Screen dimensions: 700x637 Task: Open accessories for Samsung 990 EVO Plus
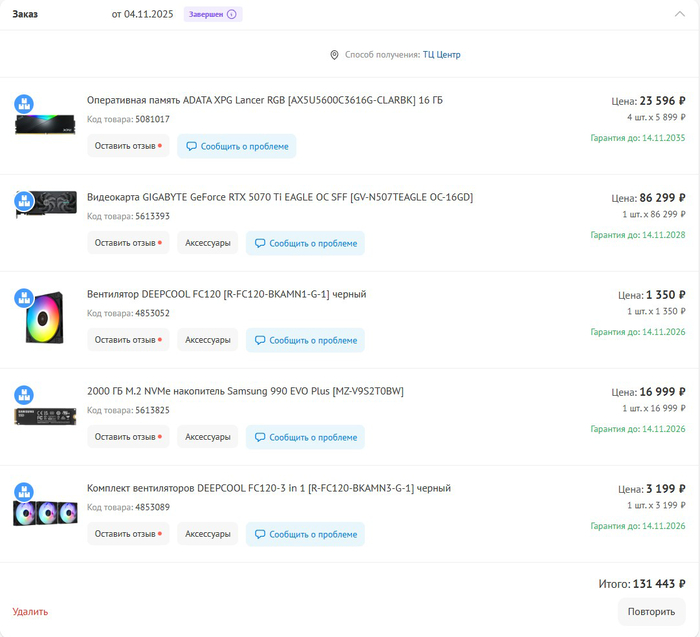pos(208,437)
